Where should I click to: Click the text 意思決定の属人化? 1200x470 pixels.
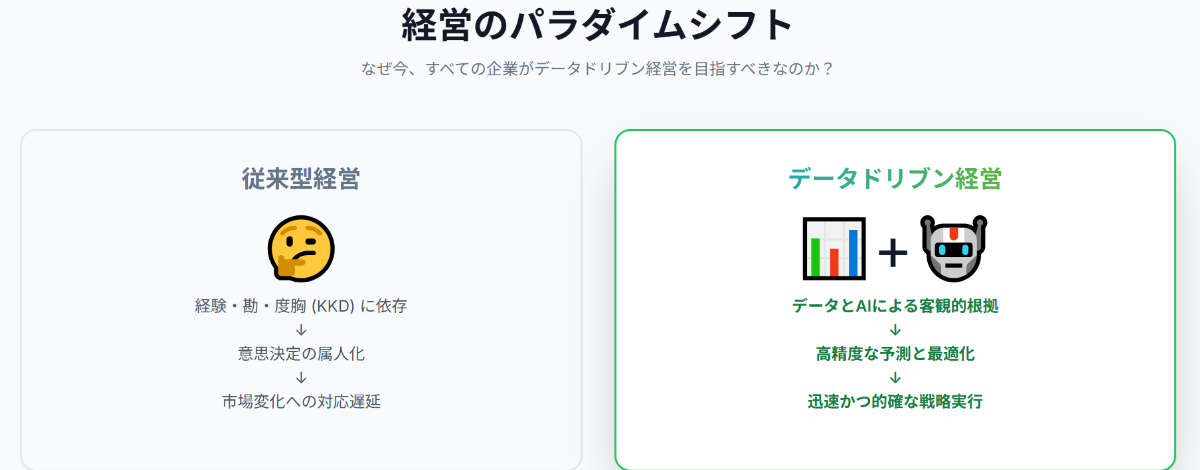[301, 354]
